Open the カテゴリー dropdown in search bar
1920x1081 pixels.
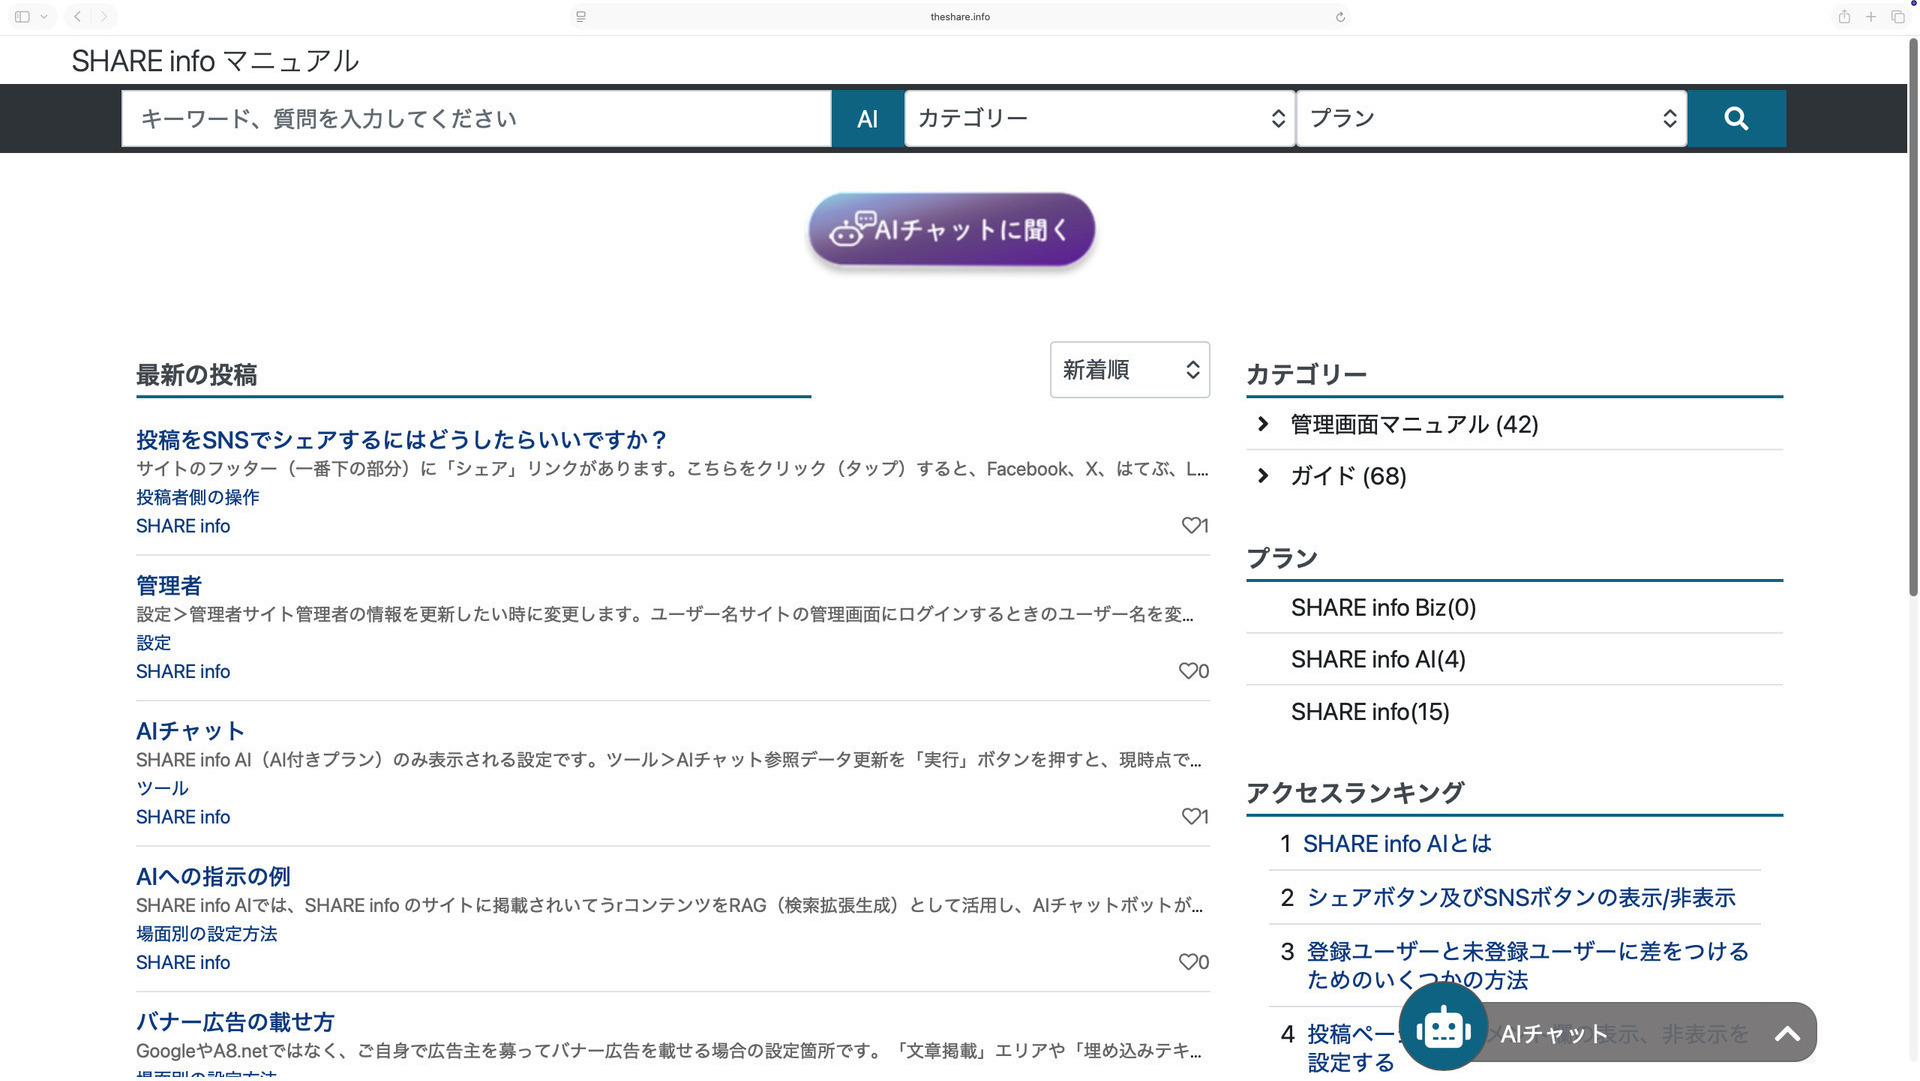pos(1099,118)
